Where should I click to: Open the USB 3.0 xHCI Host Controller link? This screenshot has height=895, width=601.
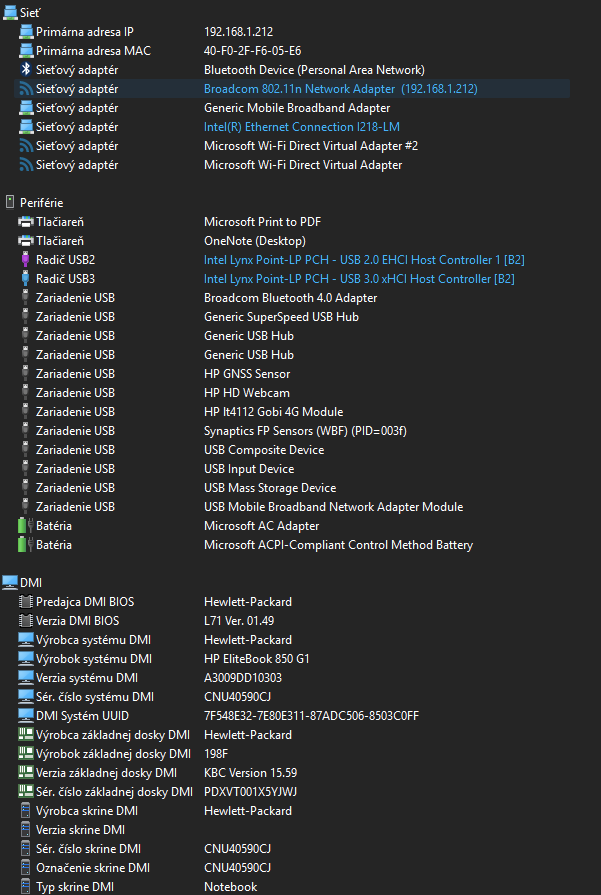360,279
